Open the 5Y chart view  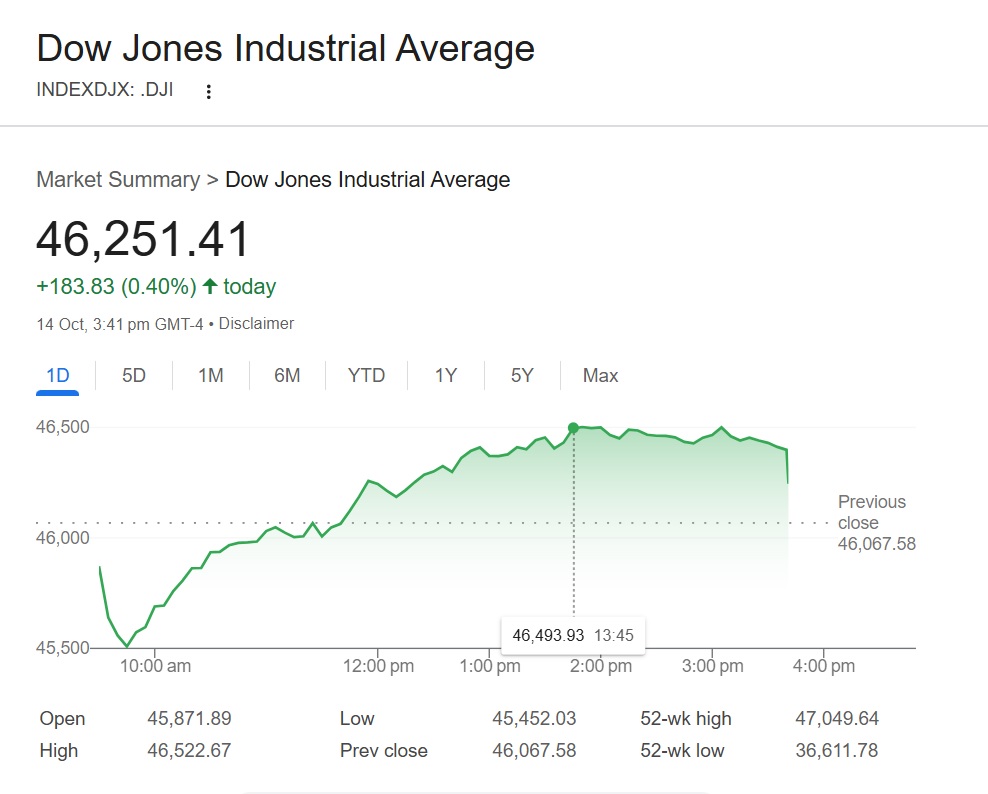coord(522,375)
